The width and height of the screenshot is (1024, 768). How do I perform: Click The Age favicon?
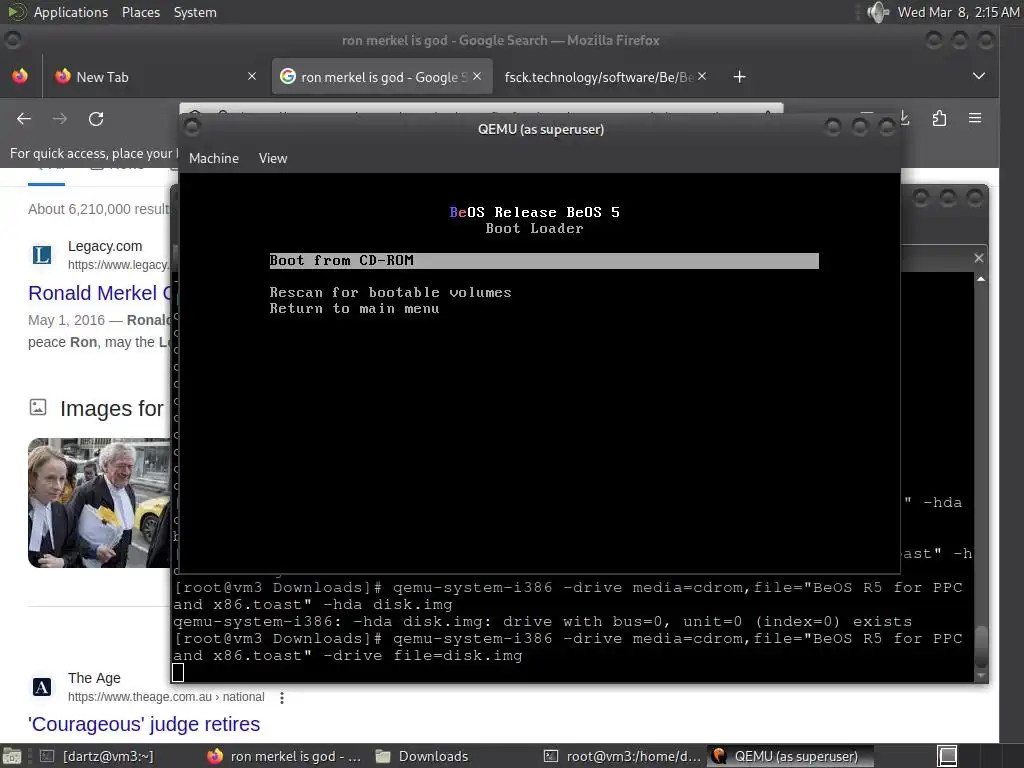42,687
